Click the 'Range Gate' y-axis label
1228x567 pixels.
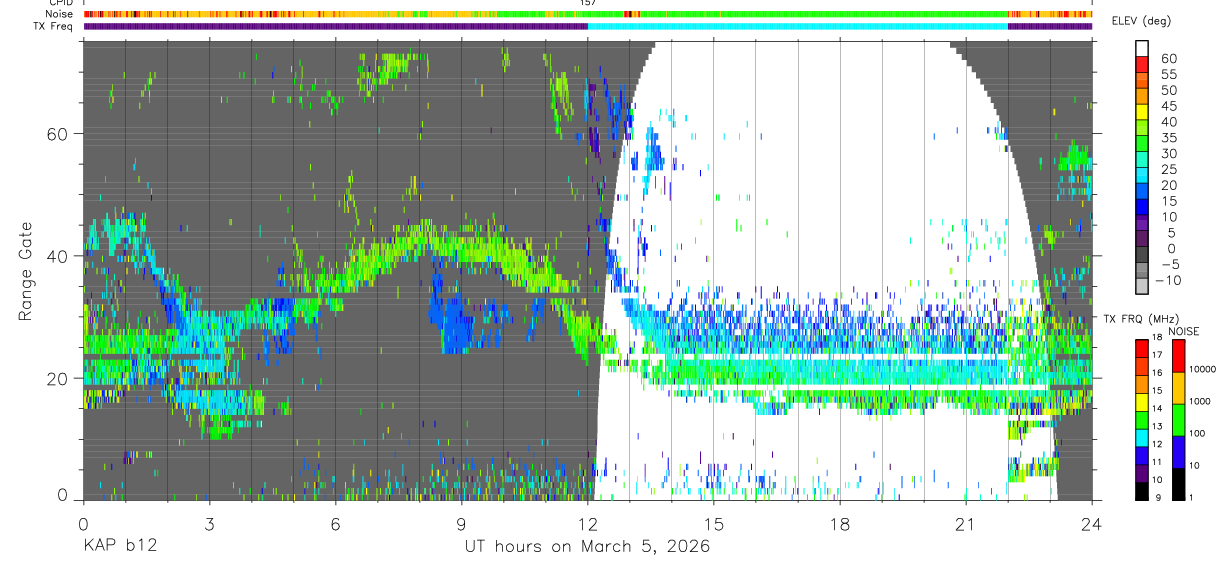[x=25, y=270]
